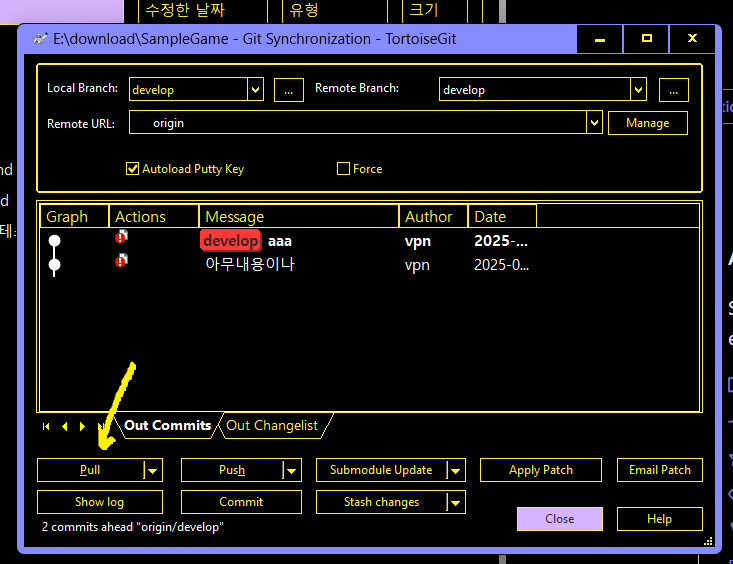
Task: Expand the Remote Branch dropdown
Action: (x=638, y=89)
